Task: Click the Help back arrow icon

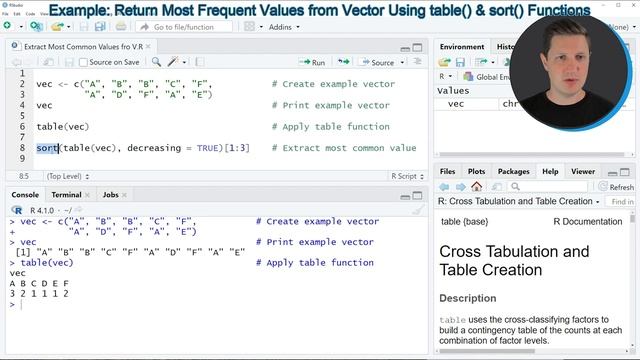Action: click(x=444, y=187)
